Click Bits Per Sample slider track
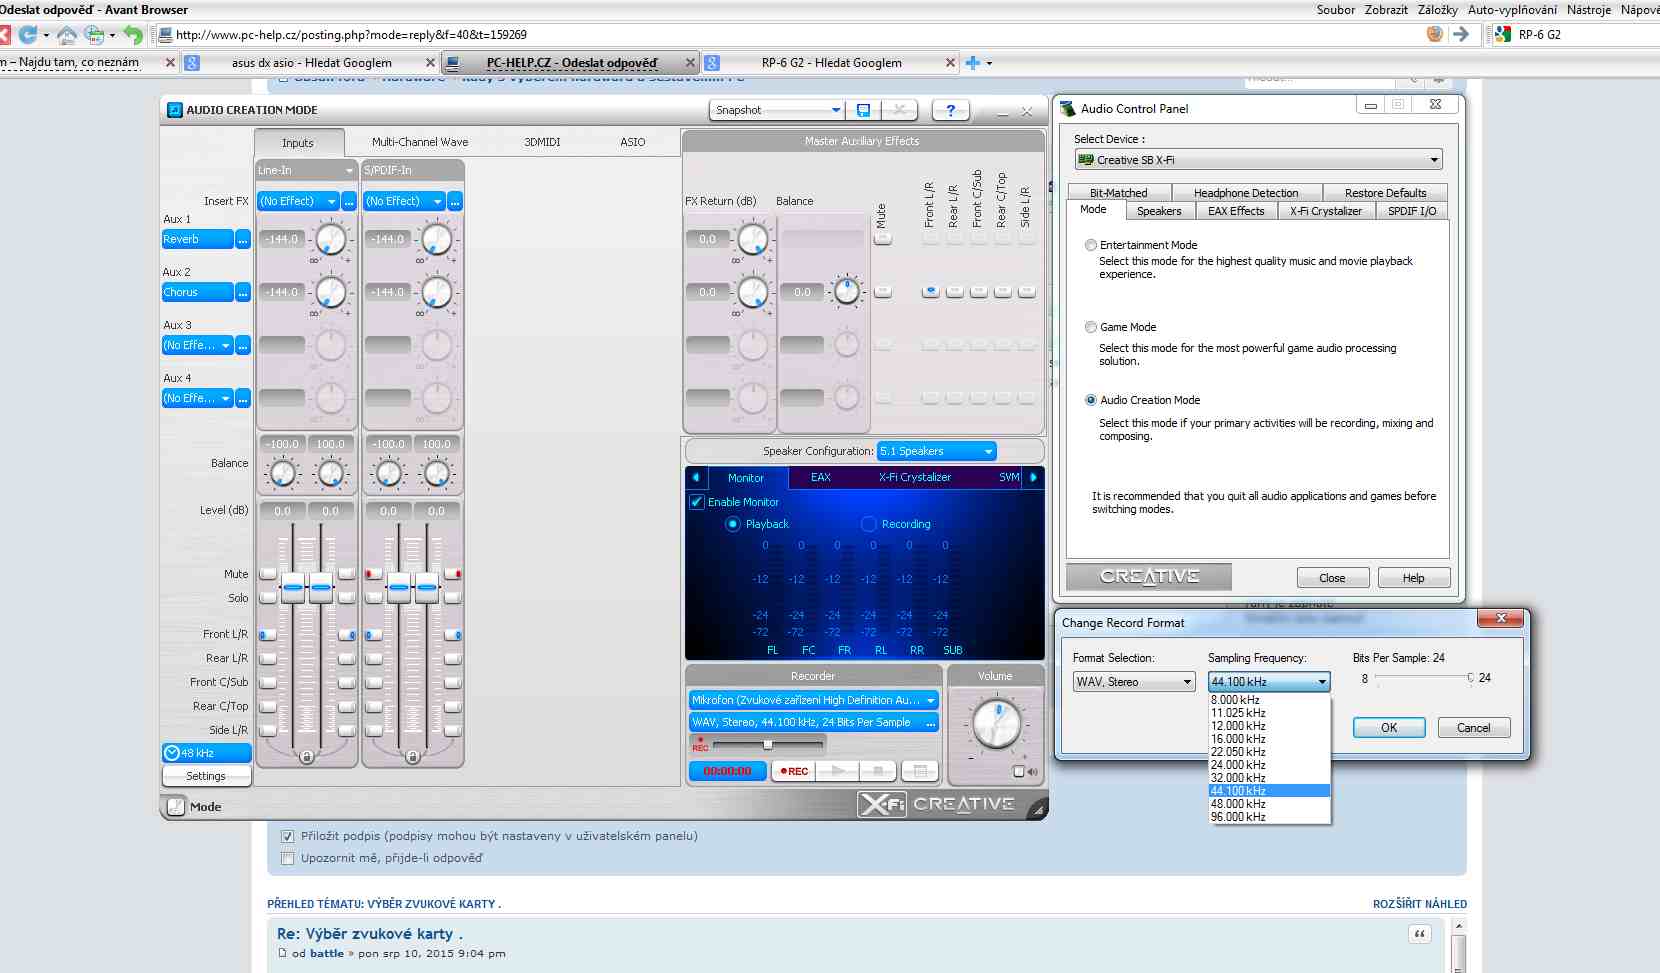Screen dimensions: 1660x973 pos(1424,678)
